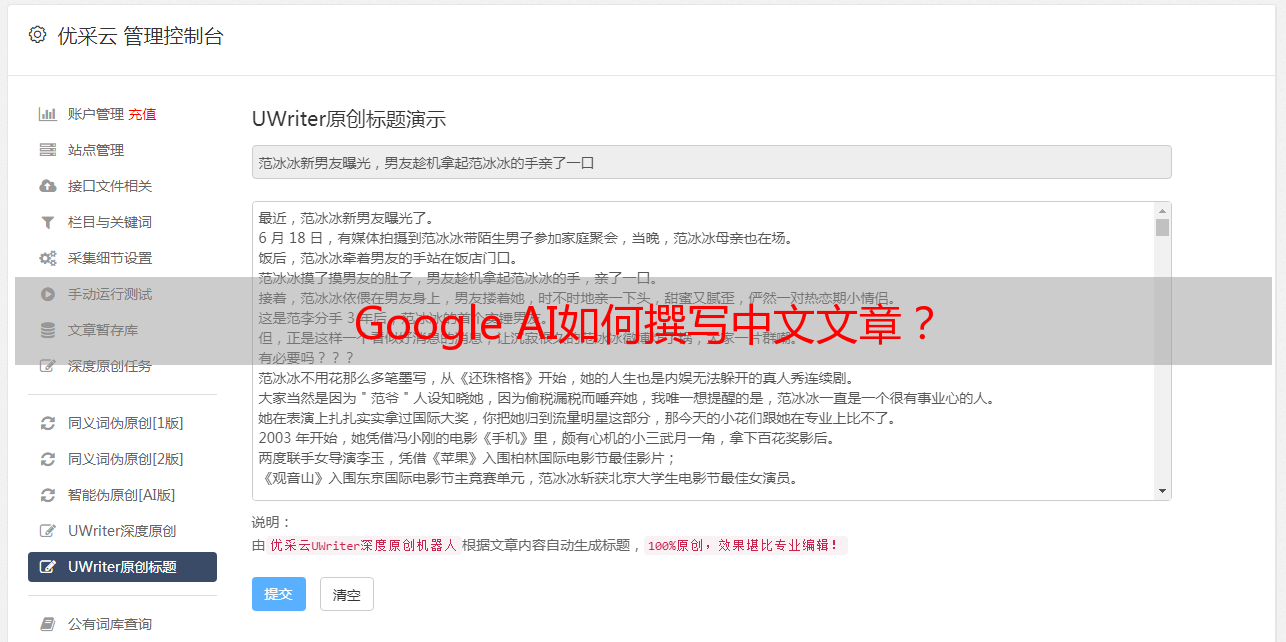Click the blue 提交 submit button

279,594
